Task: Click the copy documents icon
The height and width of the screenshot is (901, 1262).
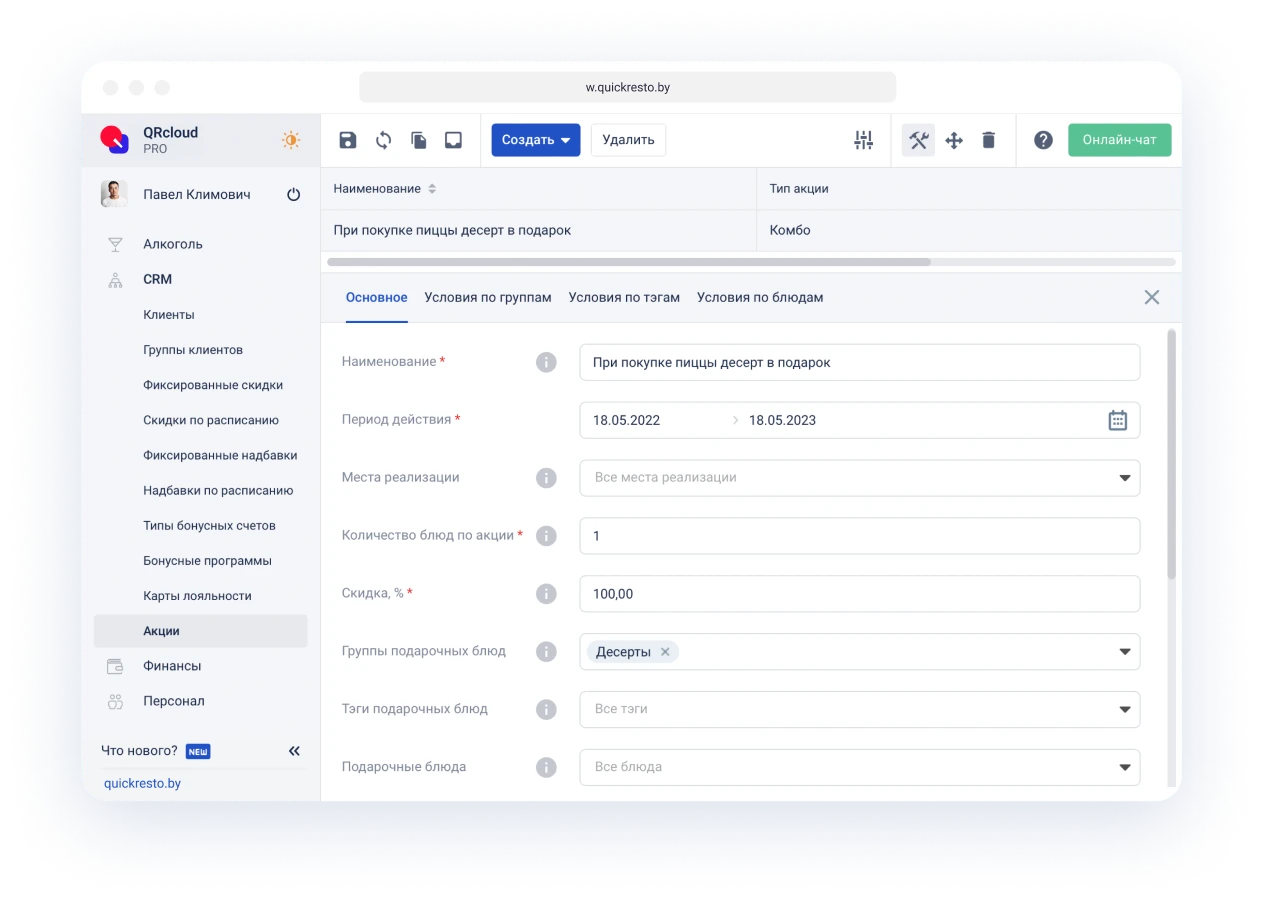Action: coord(419,140)
